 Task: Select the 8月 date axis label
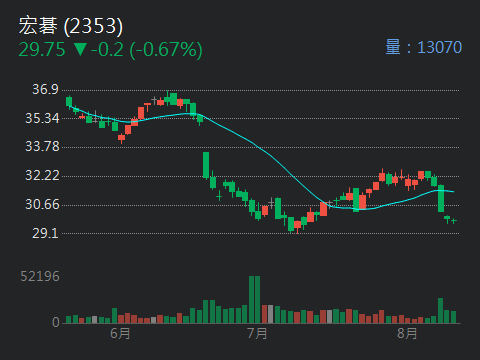pyautogui.click(x=407, y=333)
